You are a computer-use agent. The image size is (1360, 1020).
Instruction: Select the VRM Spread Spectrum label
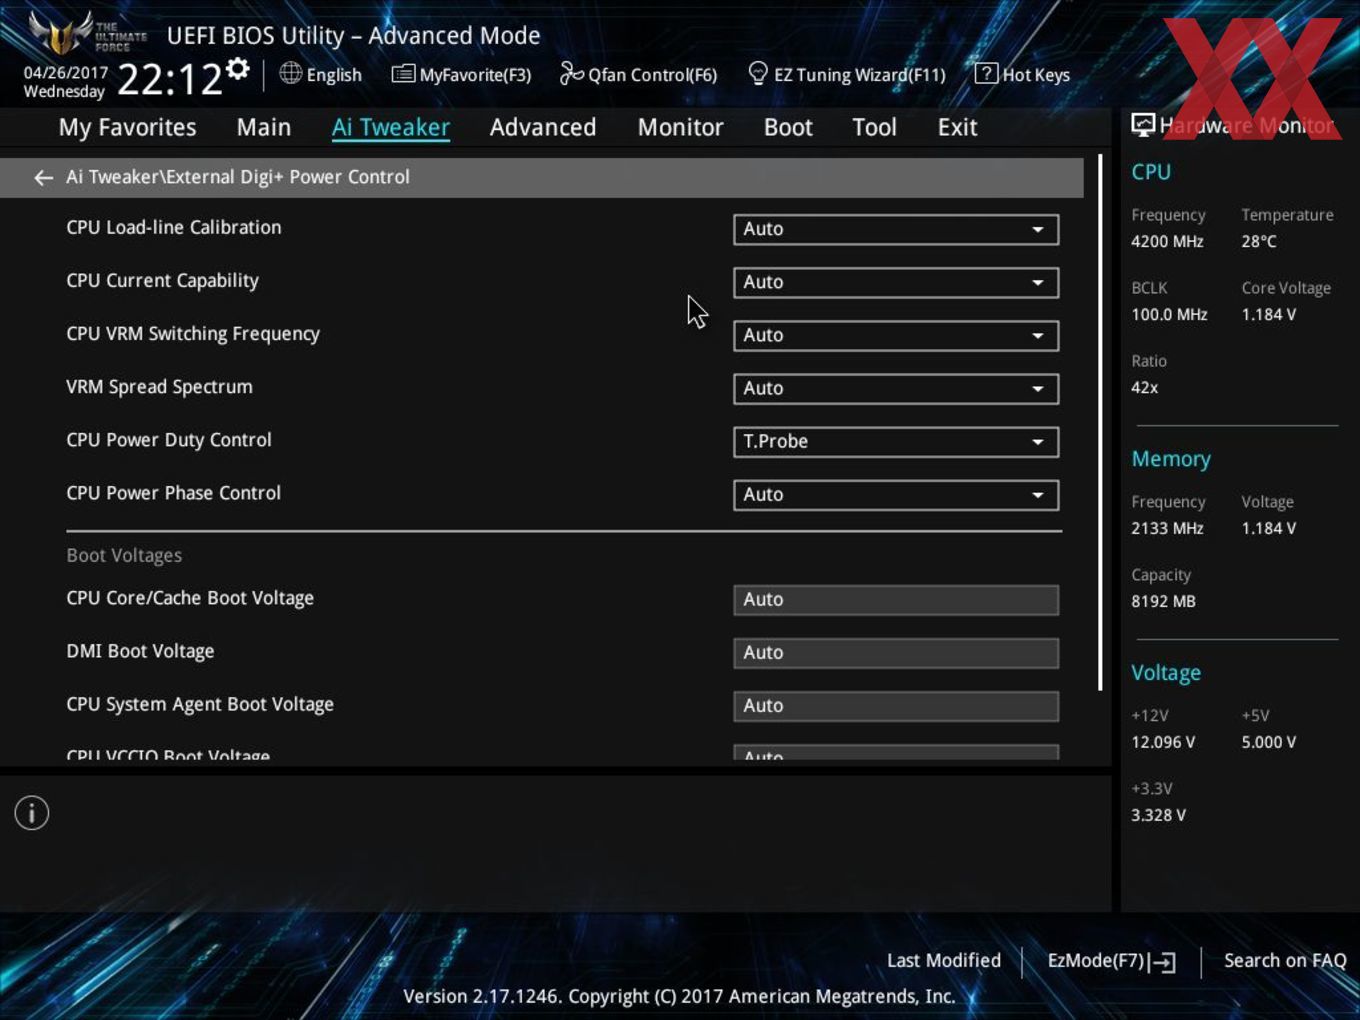click(159, 387)
